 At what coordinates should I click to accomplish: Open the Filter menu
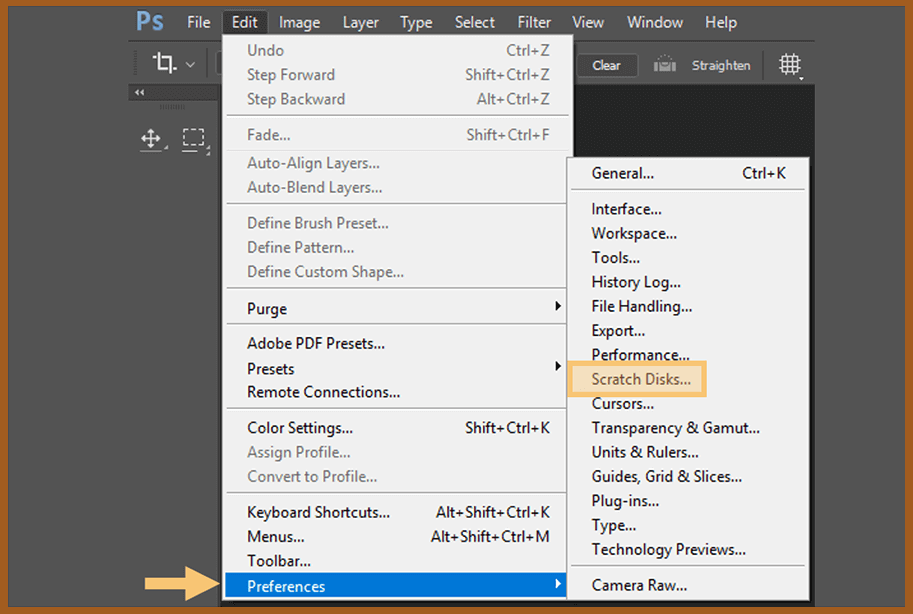533,22
